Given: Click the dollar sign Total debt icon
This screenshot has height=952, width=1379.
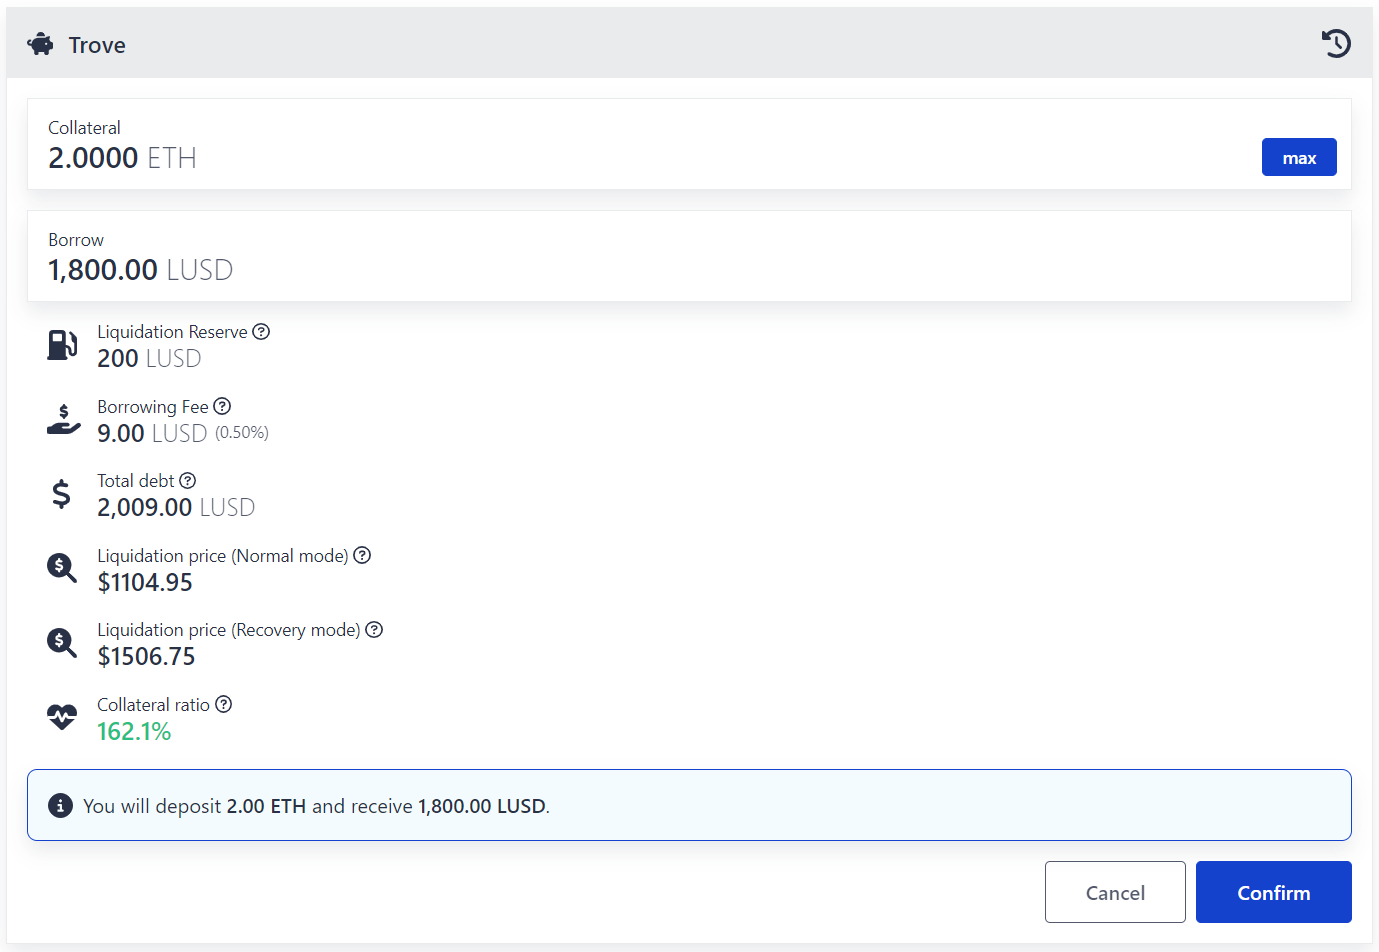Looking at the screenshot, I should [61, 494].
